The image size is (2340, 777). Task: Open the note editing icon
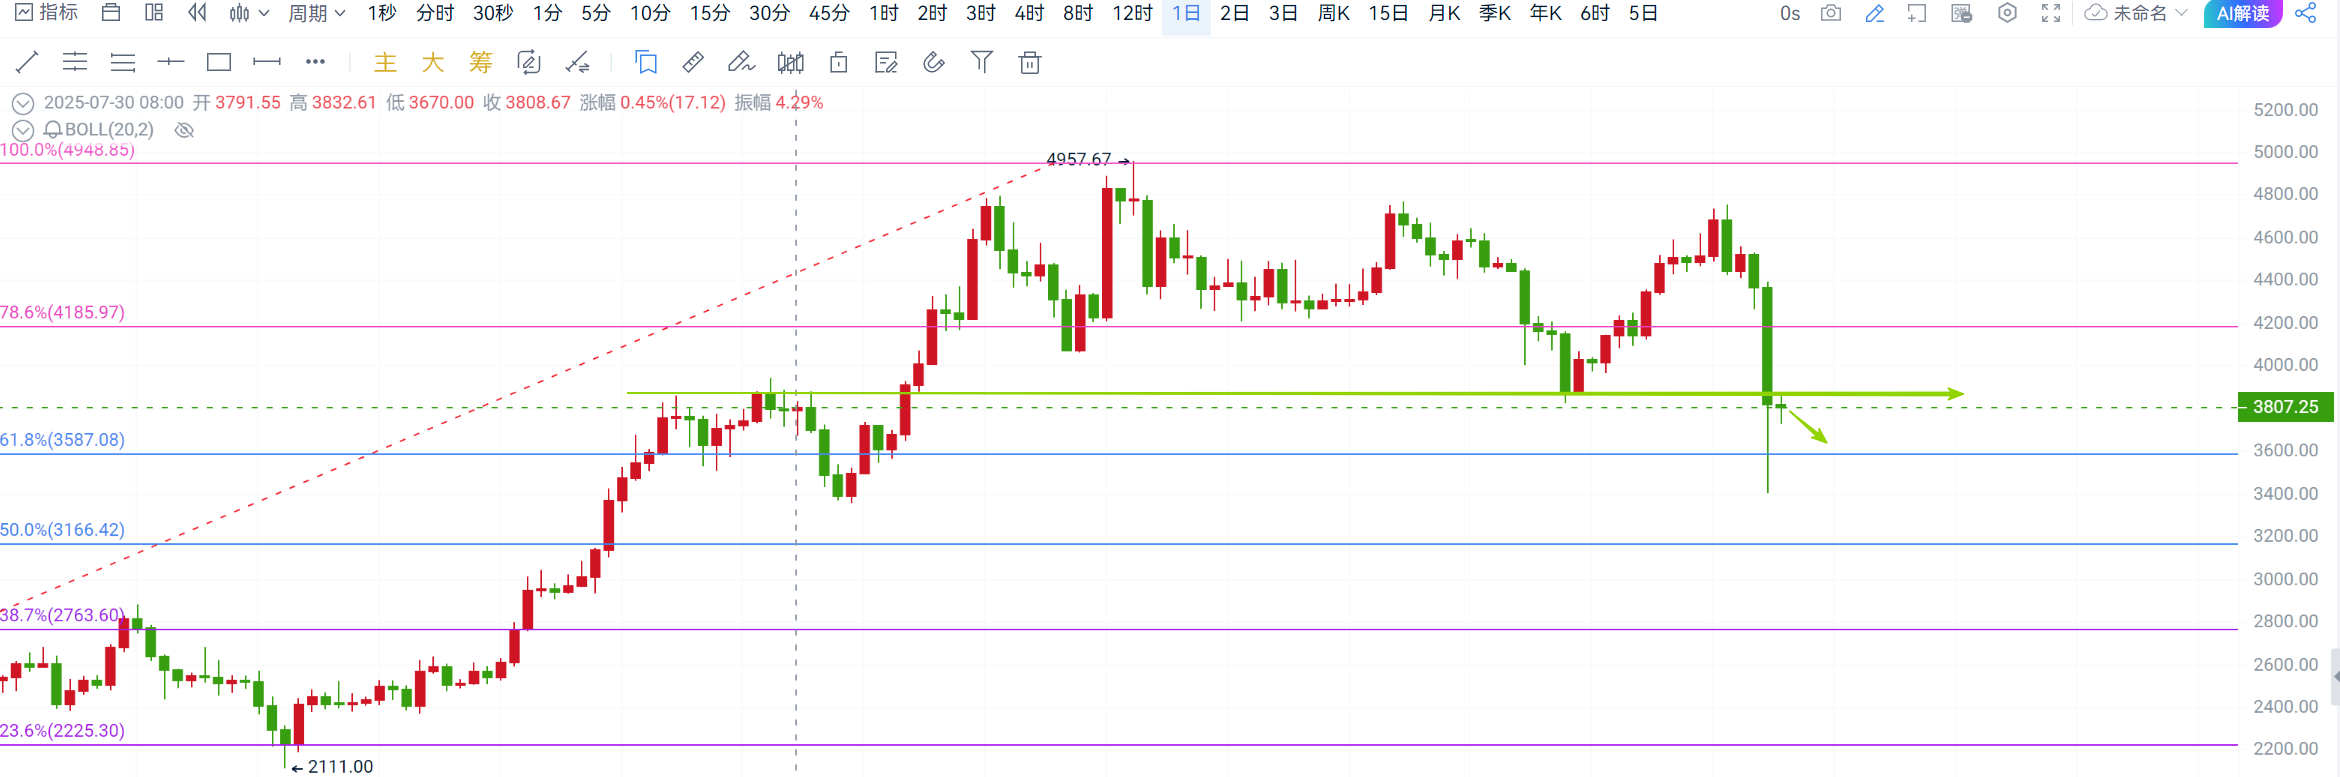point(886,63)
